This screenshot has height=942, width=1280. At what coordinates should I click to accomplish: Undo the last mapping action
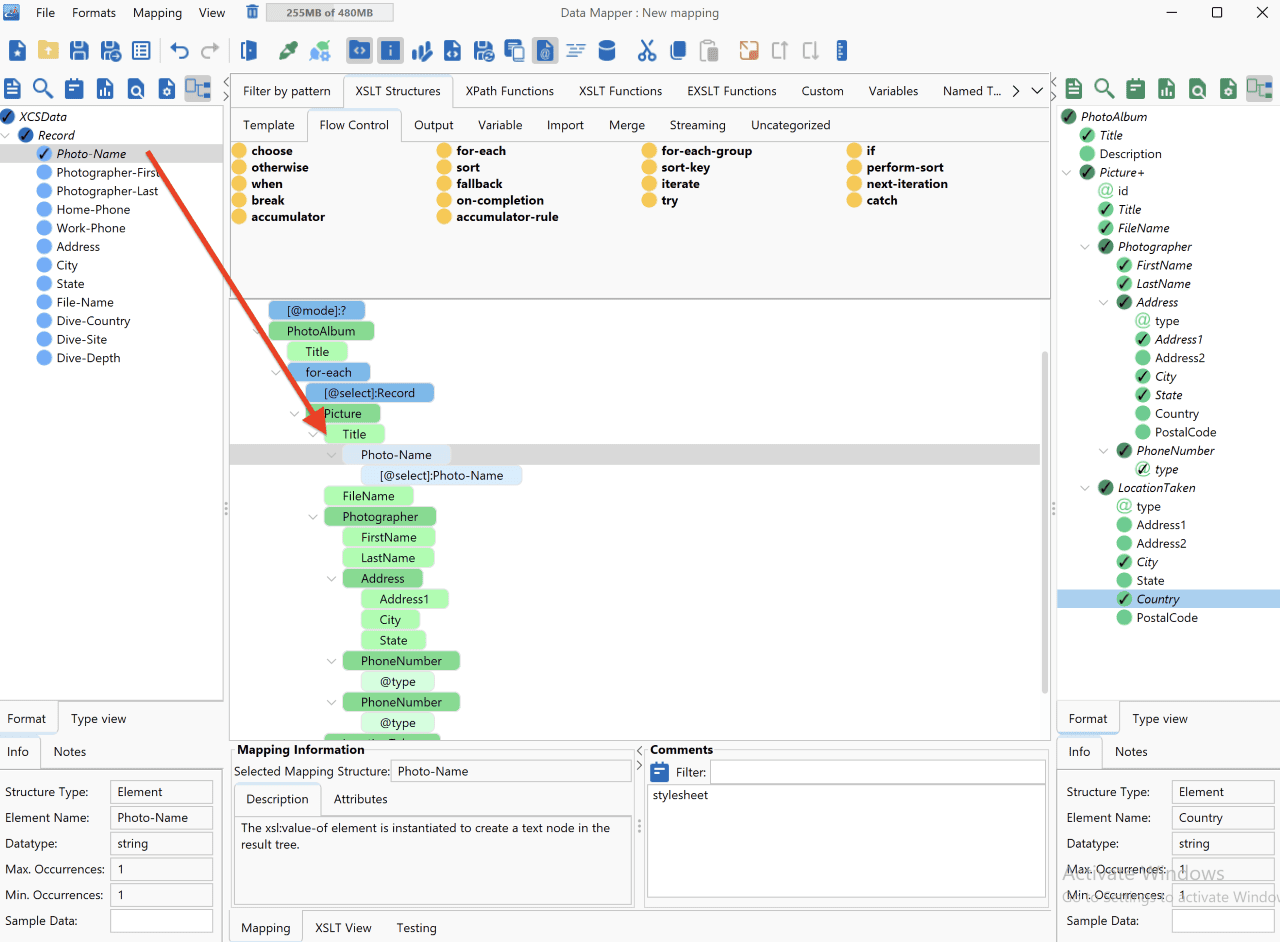(x=179, y=50)
